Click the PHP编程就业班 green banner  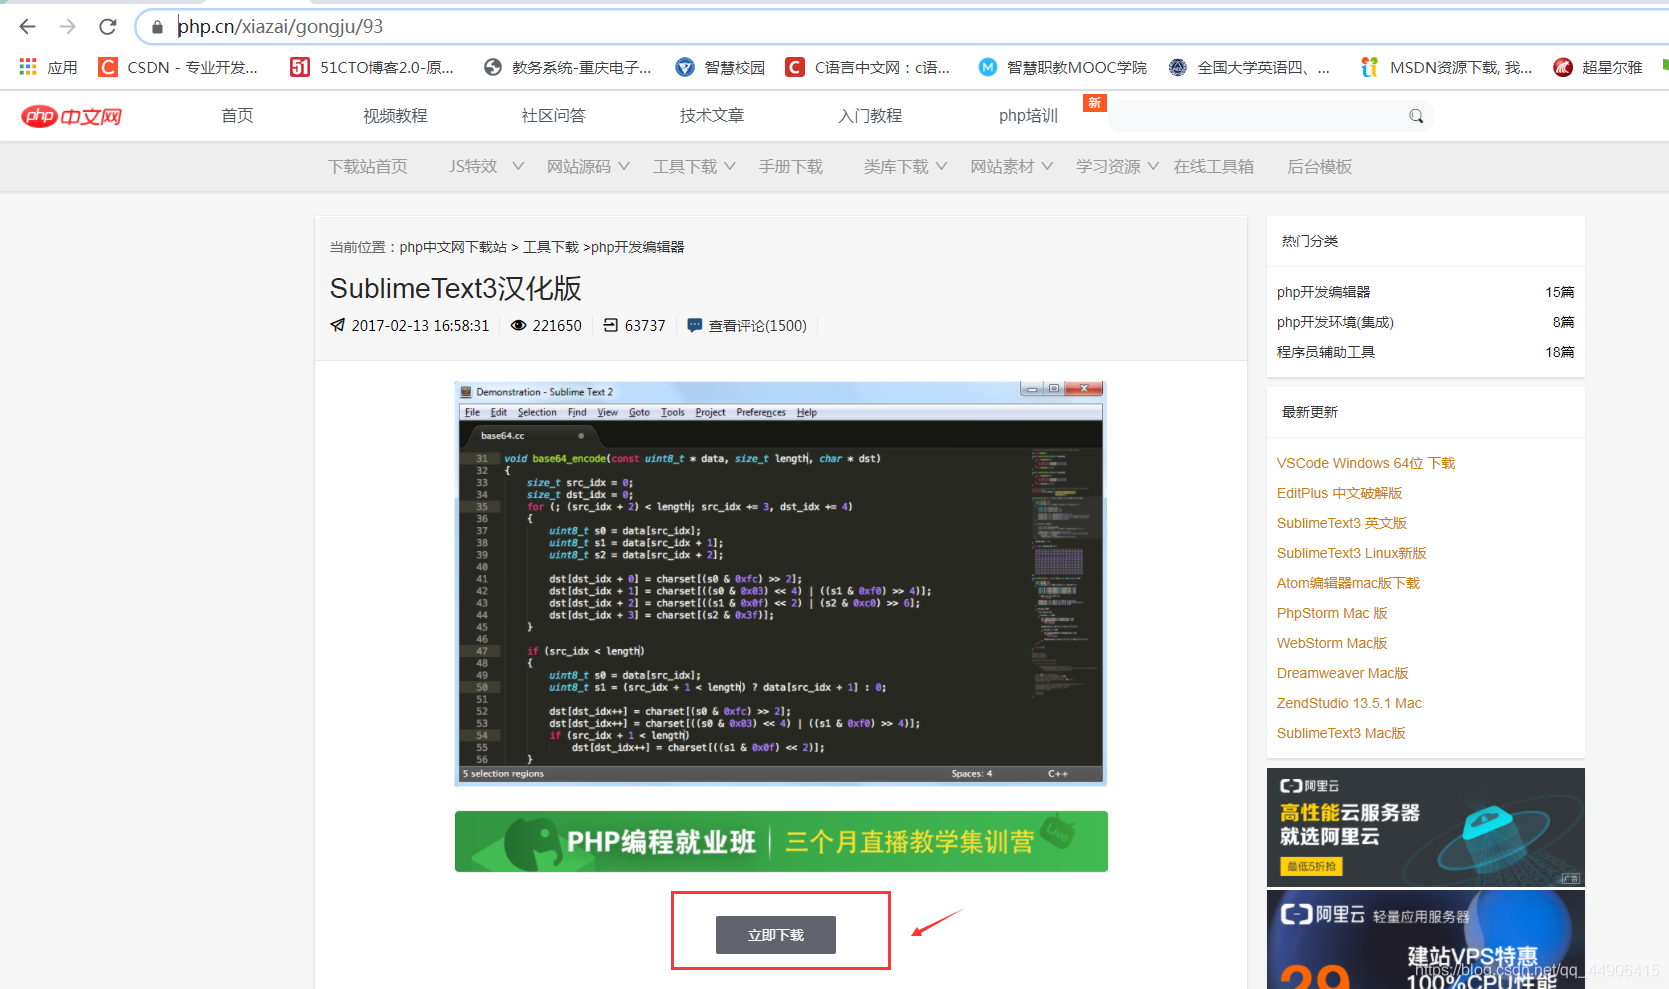781,841
